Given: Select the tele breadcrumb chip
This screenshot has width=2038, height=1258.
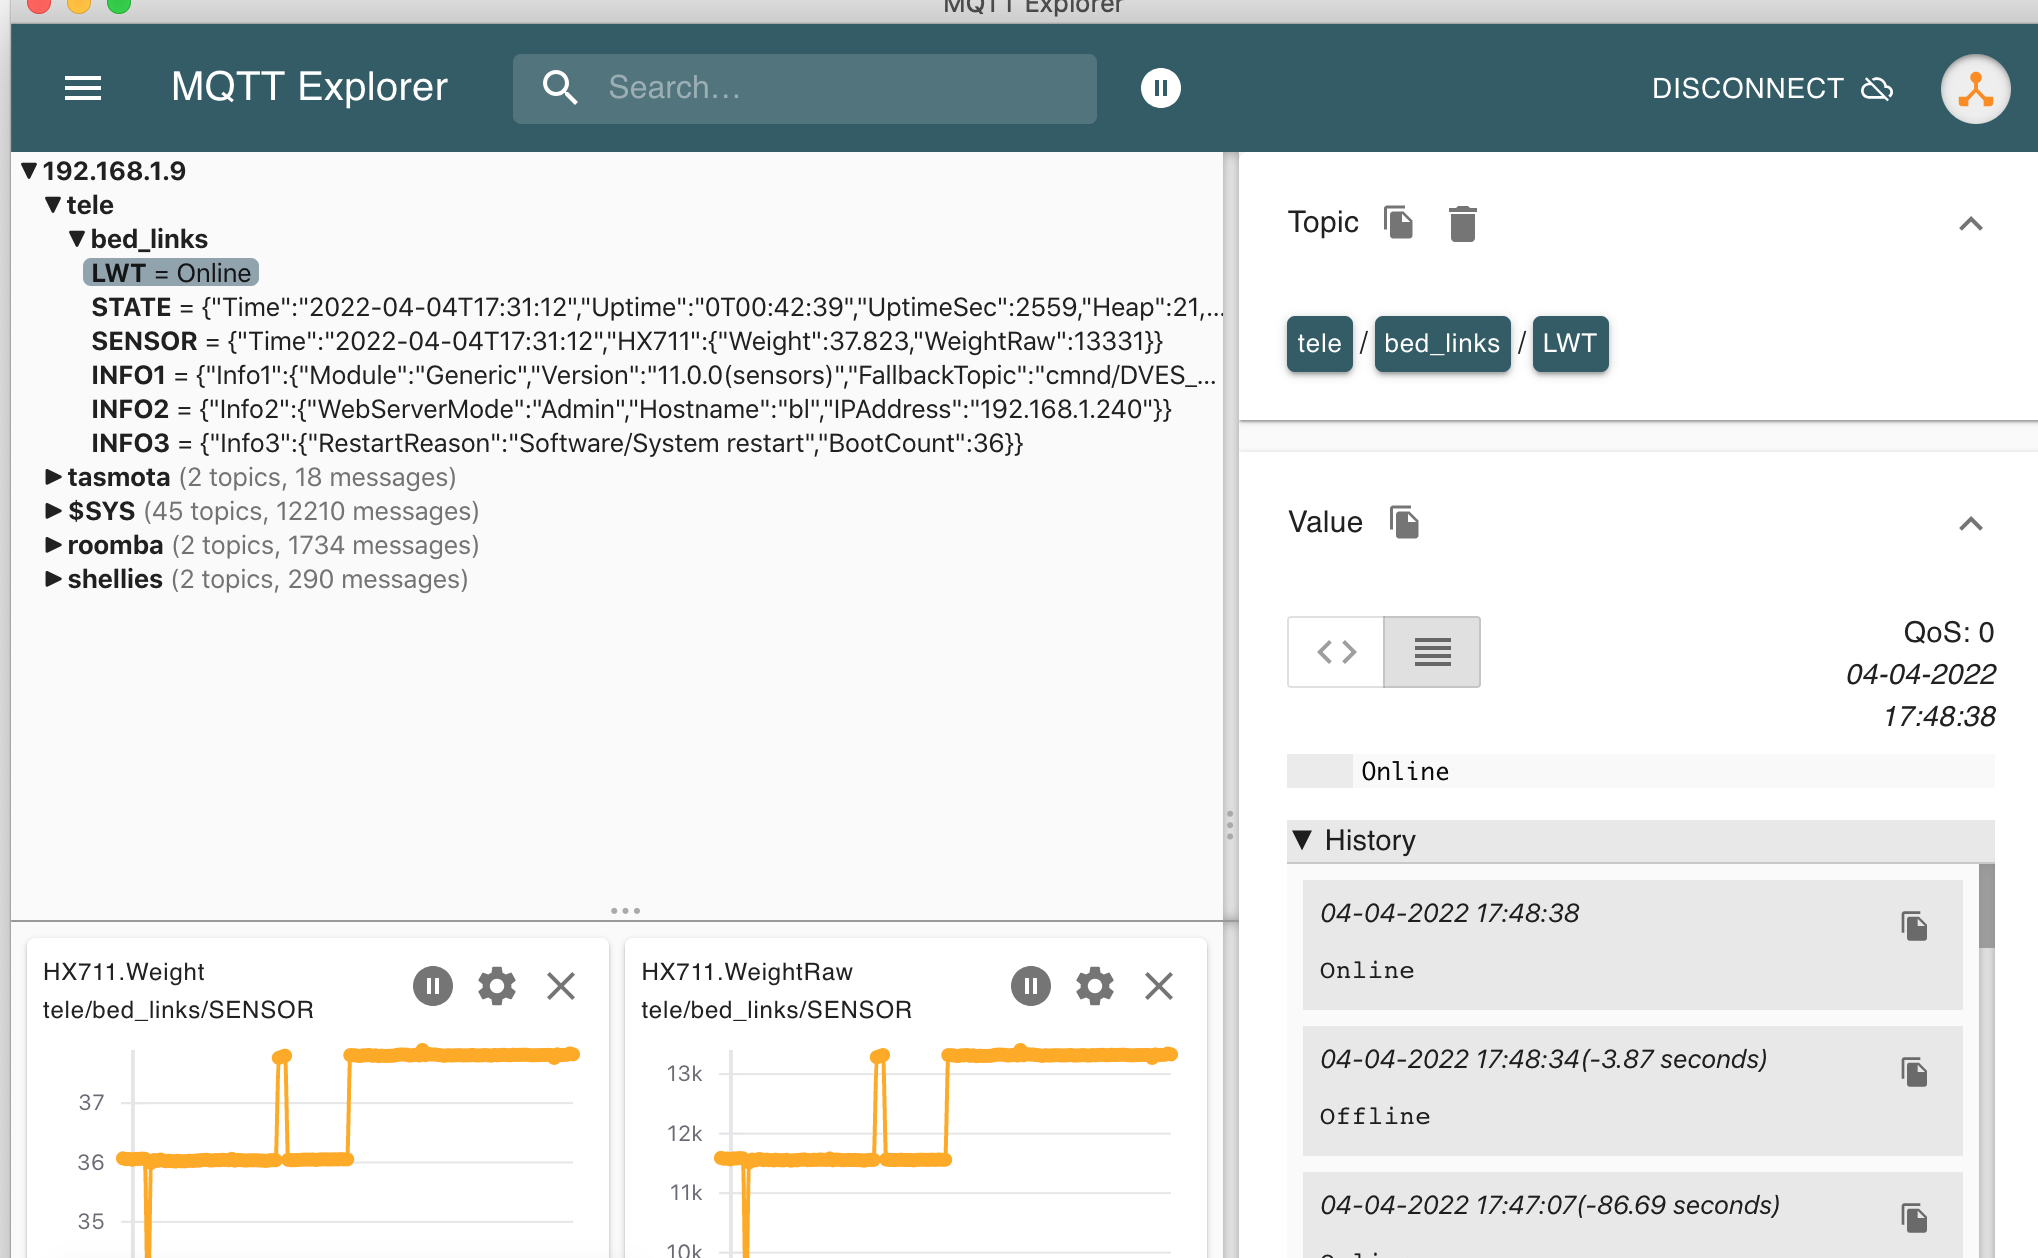Looking at the screenshot, I should coord(1319,344).
